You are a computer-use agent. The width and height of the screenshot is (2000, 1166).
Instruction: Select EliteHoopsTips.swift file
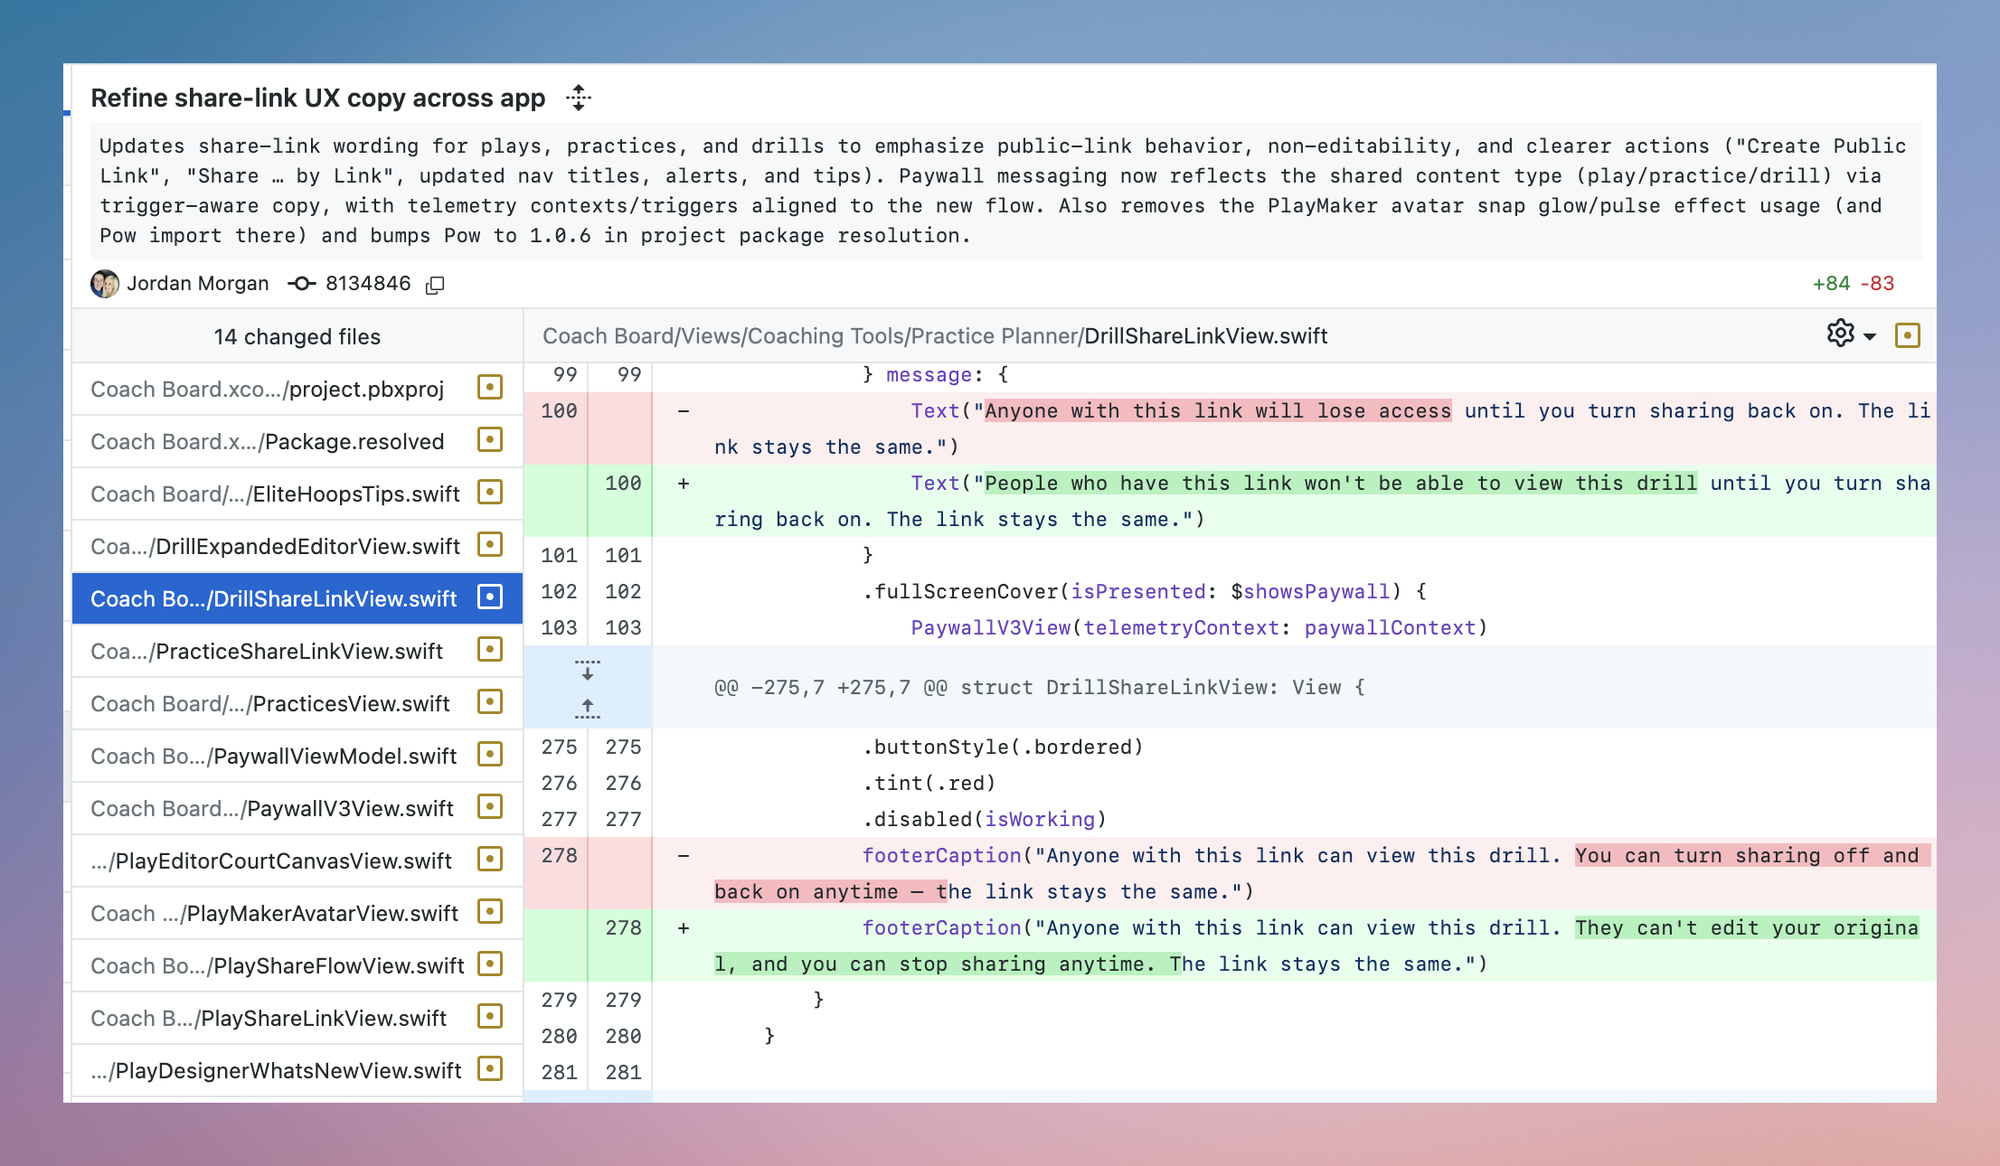coord(297,494)
